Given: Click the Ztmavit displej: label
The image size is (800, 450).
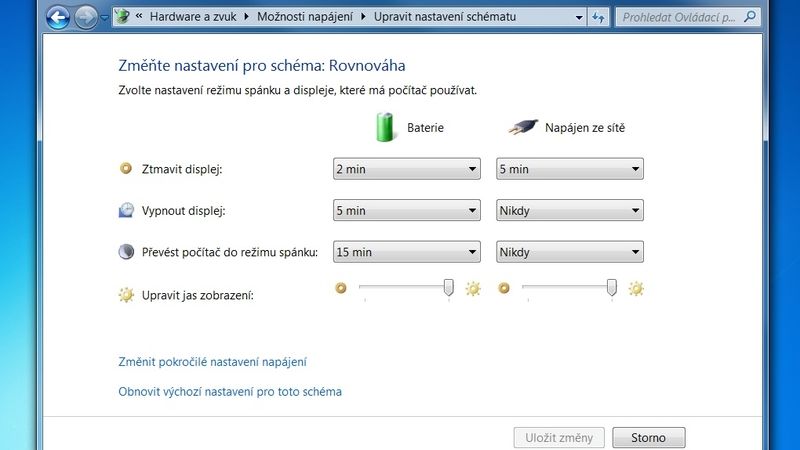Looking at the screenshot, I should 182,169.
